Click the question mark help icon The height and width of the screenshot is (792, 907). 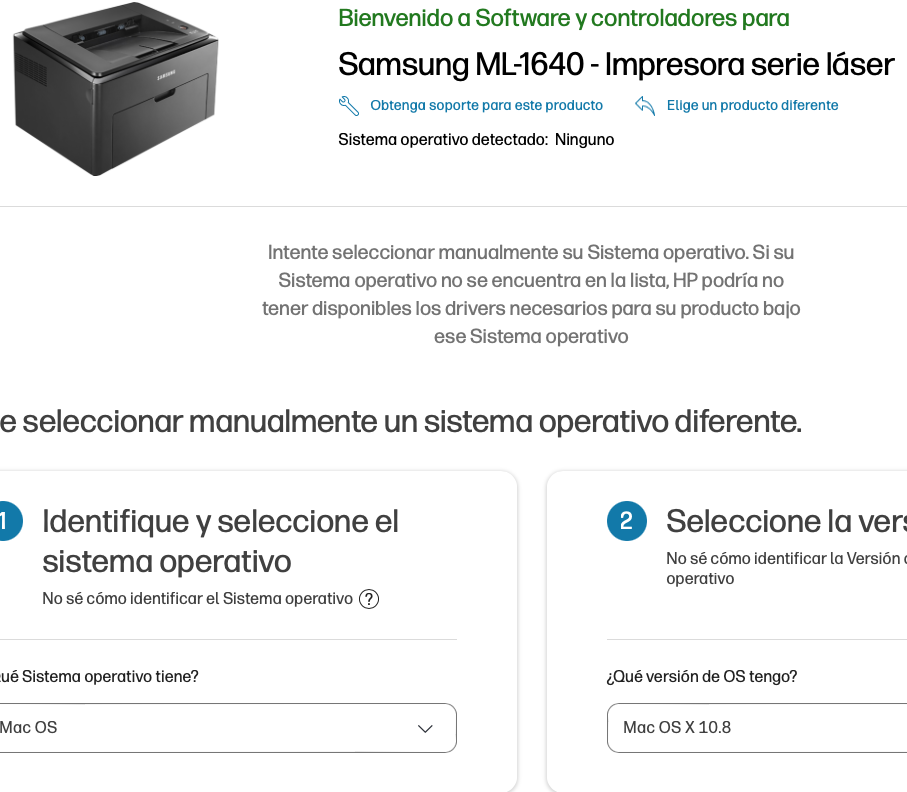369,599
